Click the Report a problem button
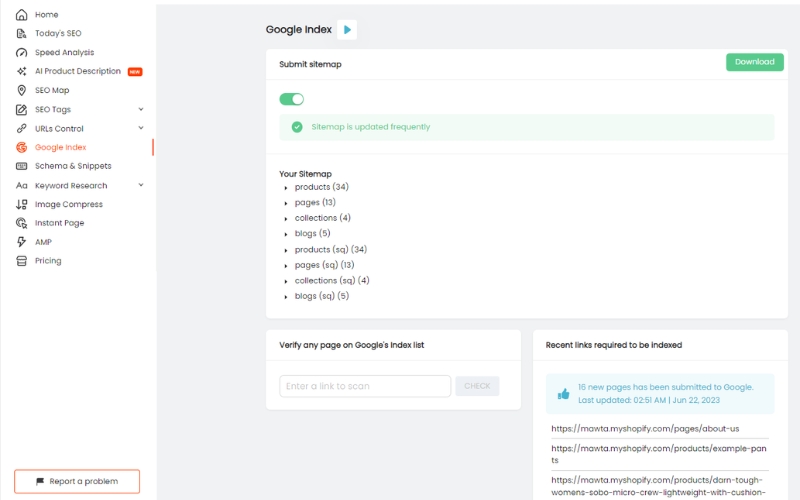 77,482
